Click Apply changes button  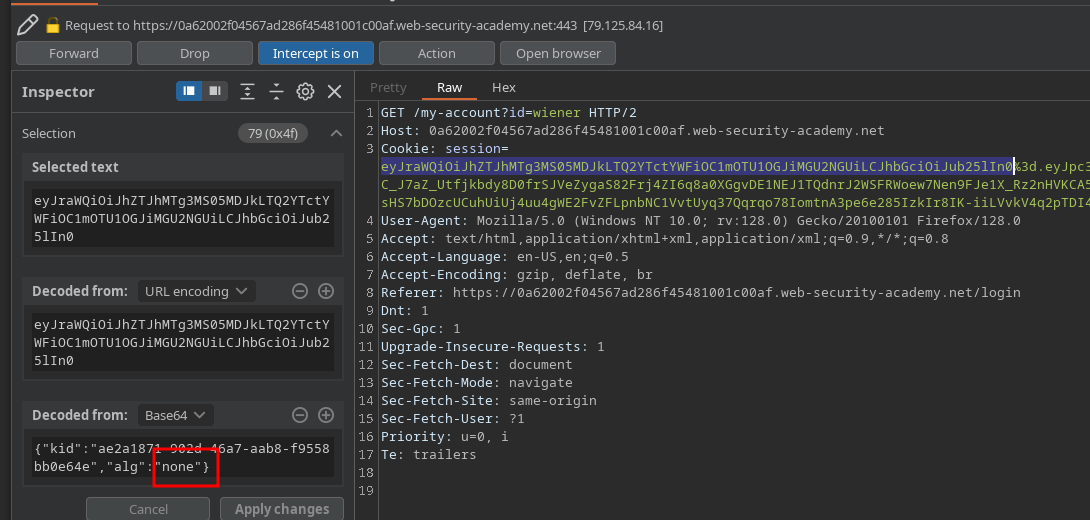(281, 509)
